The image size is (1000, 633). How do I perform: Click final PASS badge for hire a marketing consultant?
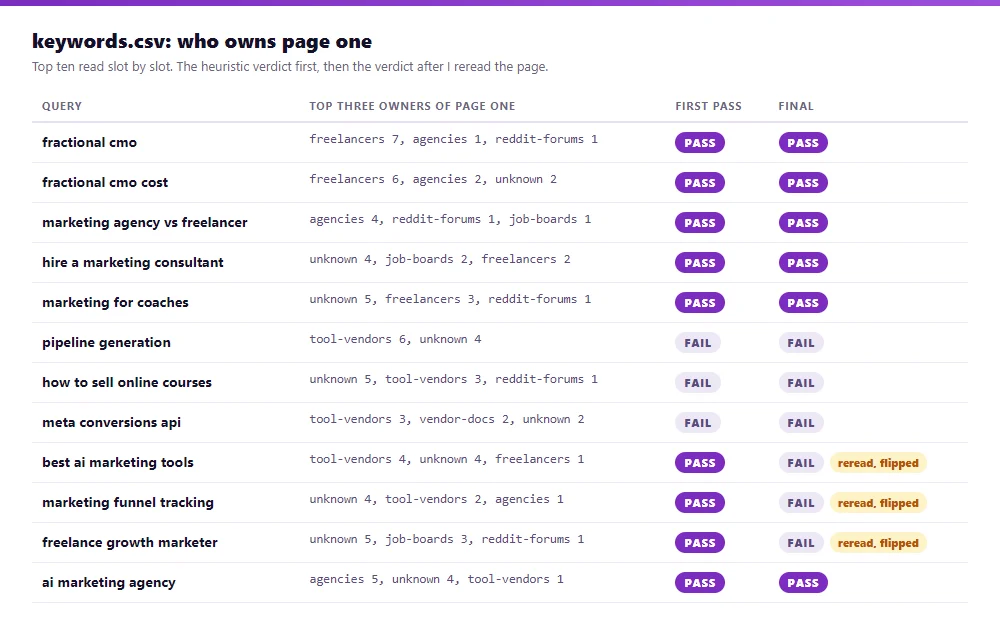click(x=803, y=263)
